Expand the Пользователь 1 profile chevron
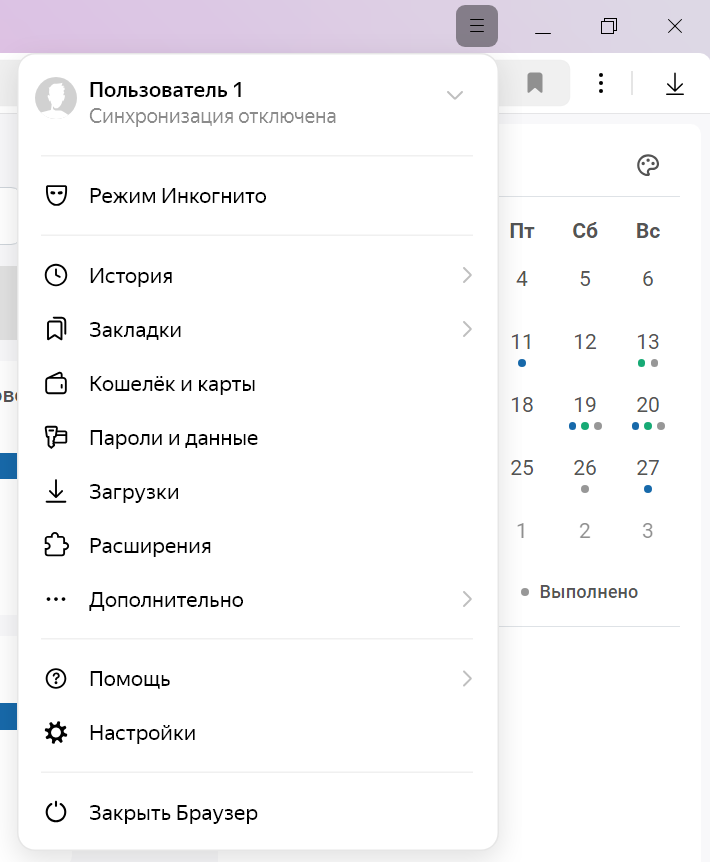The image size is (710, 862). tap(455, 96)
